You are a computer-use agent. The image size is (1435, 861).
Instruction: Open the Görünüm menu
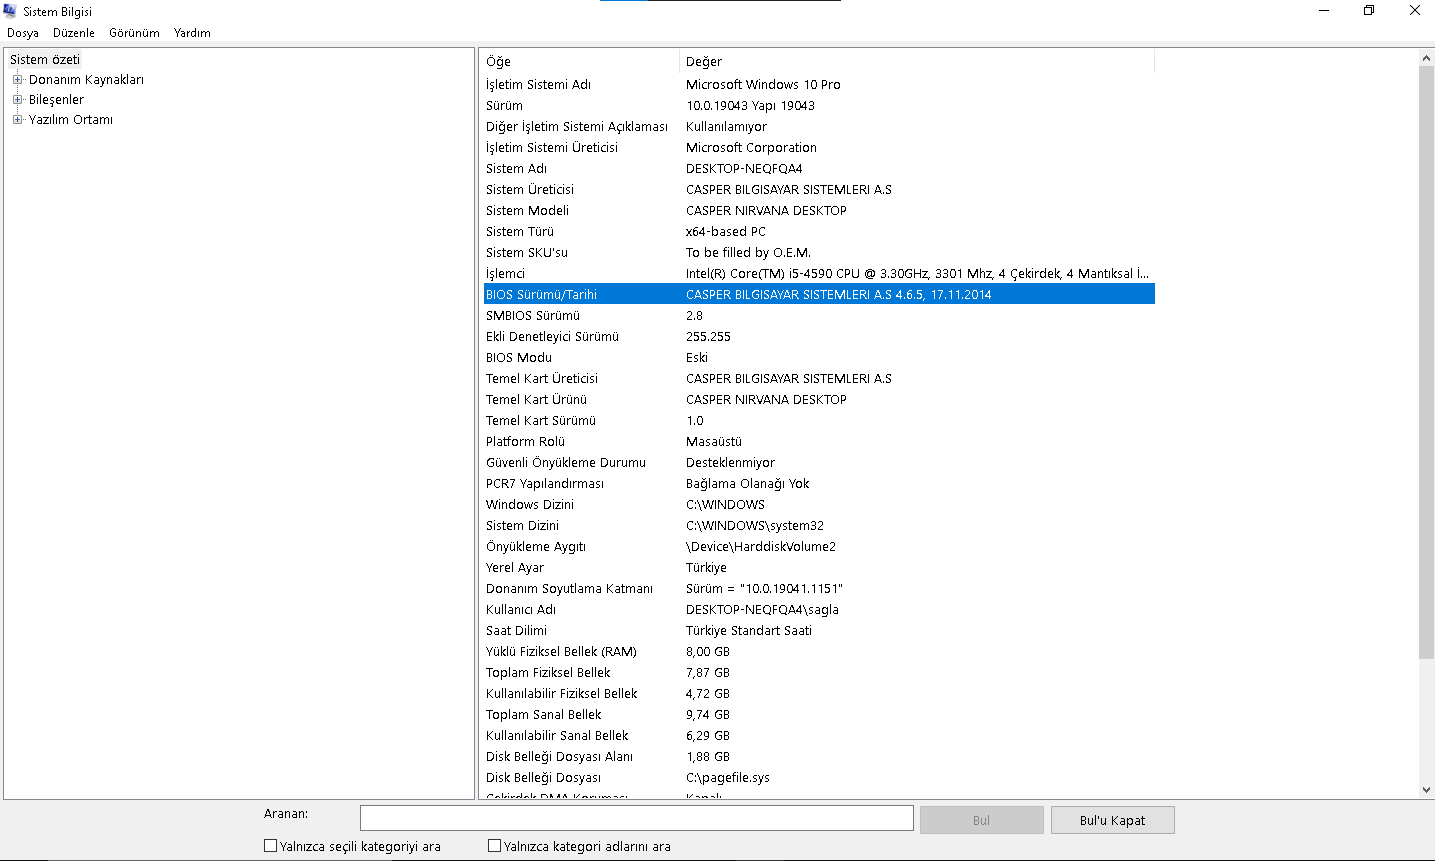point(134,33)
